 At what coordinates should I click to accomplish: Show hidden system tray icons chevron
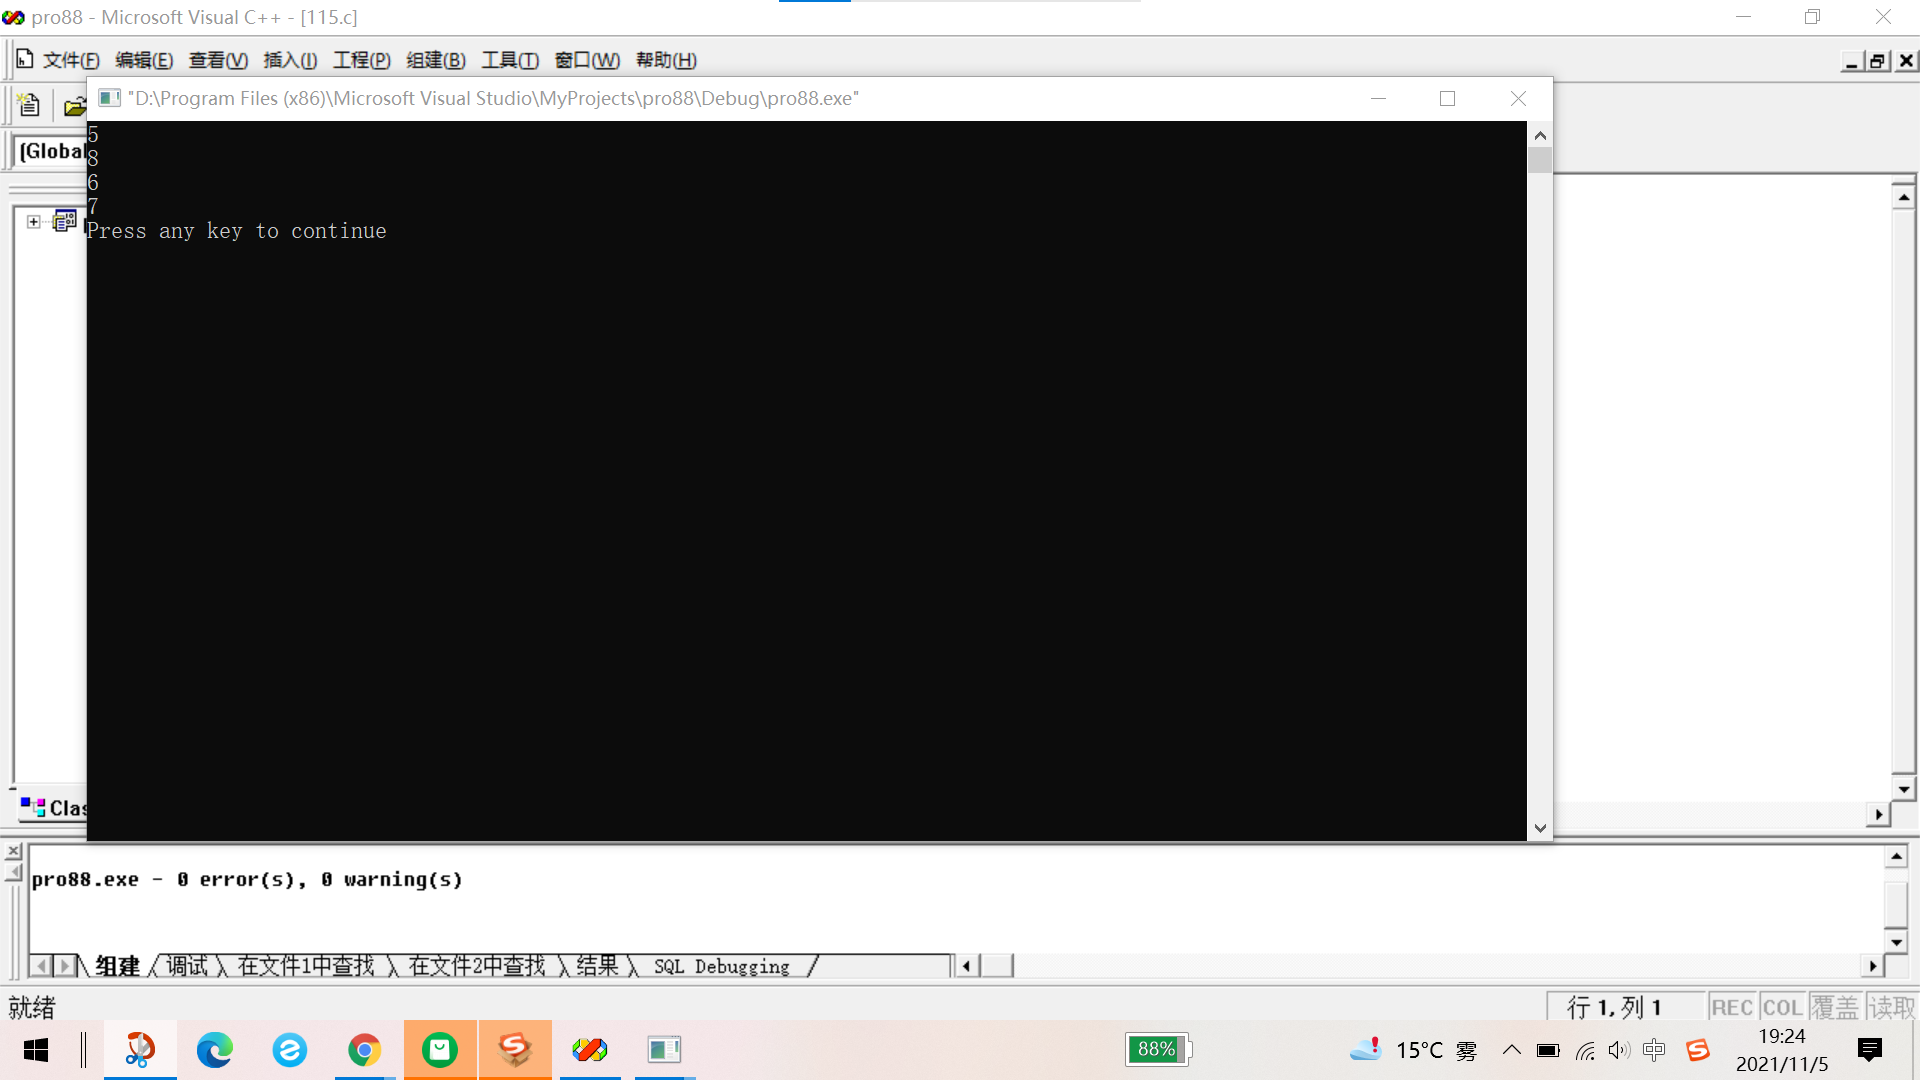pos(1512,1050)
